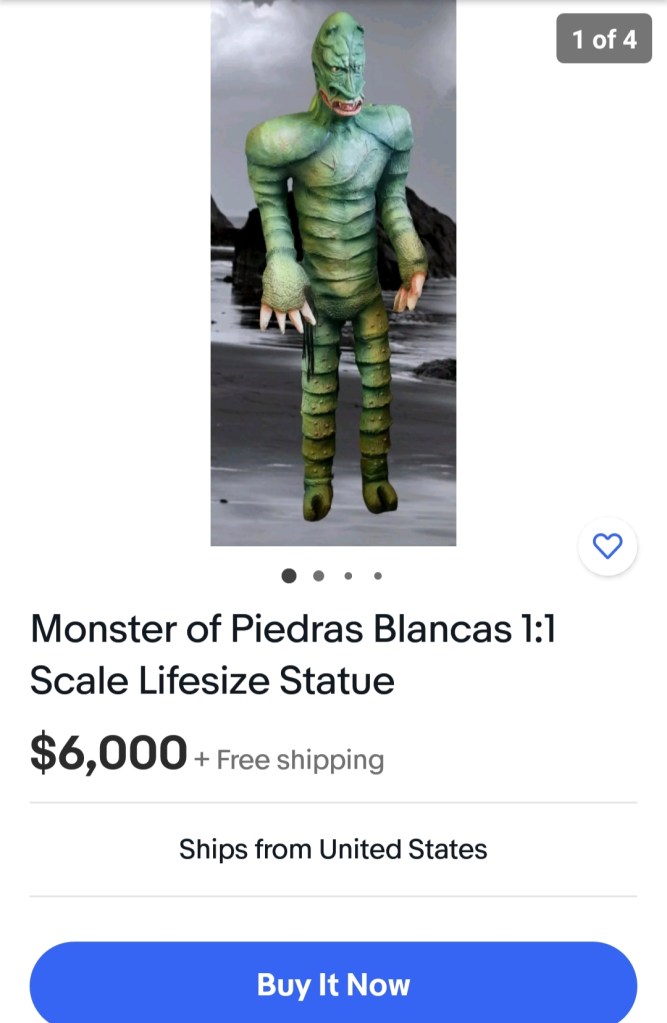Tap the $6,000 price
The height and width of the screenshot is (1023, 667).
pyautogui.click(x=108, y=752)
